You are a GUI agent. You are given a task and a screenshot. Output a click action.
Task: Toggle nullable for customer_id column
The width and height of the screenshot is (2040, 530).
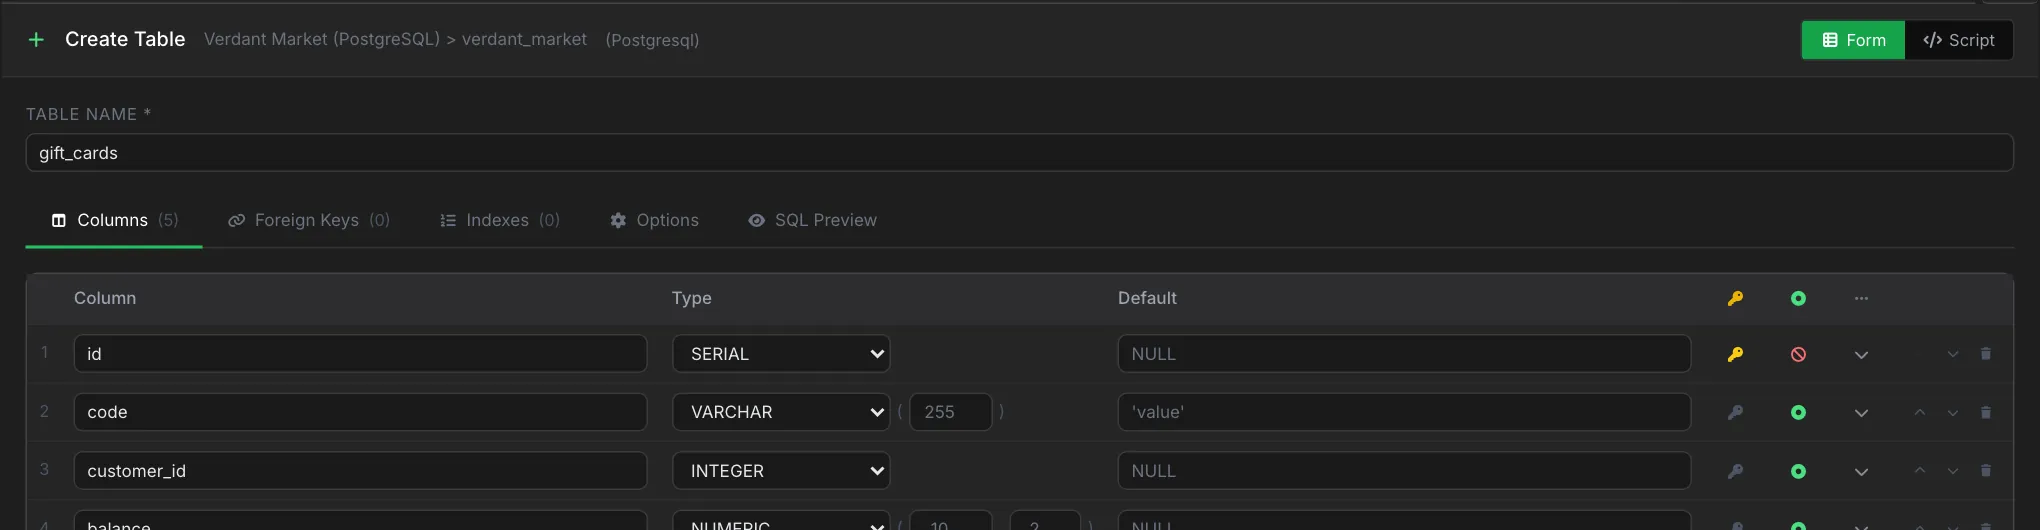(1798, 471)
